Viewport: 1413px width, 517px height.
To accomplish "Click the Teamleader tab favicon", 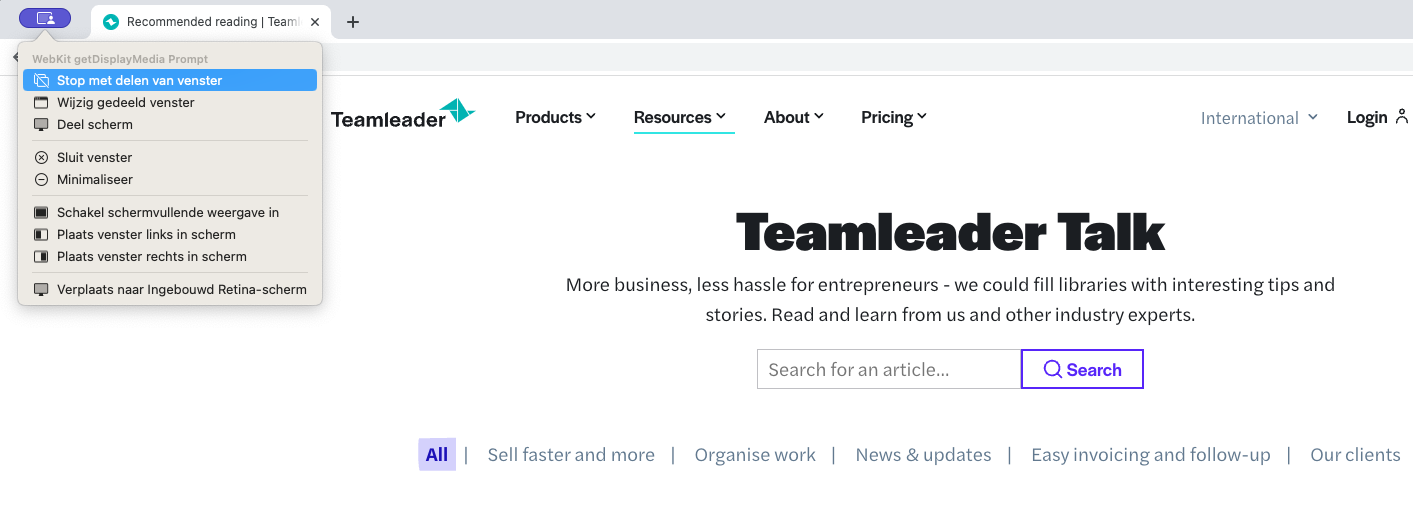I will point(111,22).
